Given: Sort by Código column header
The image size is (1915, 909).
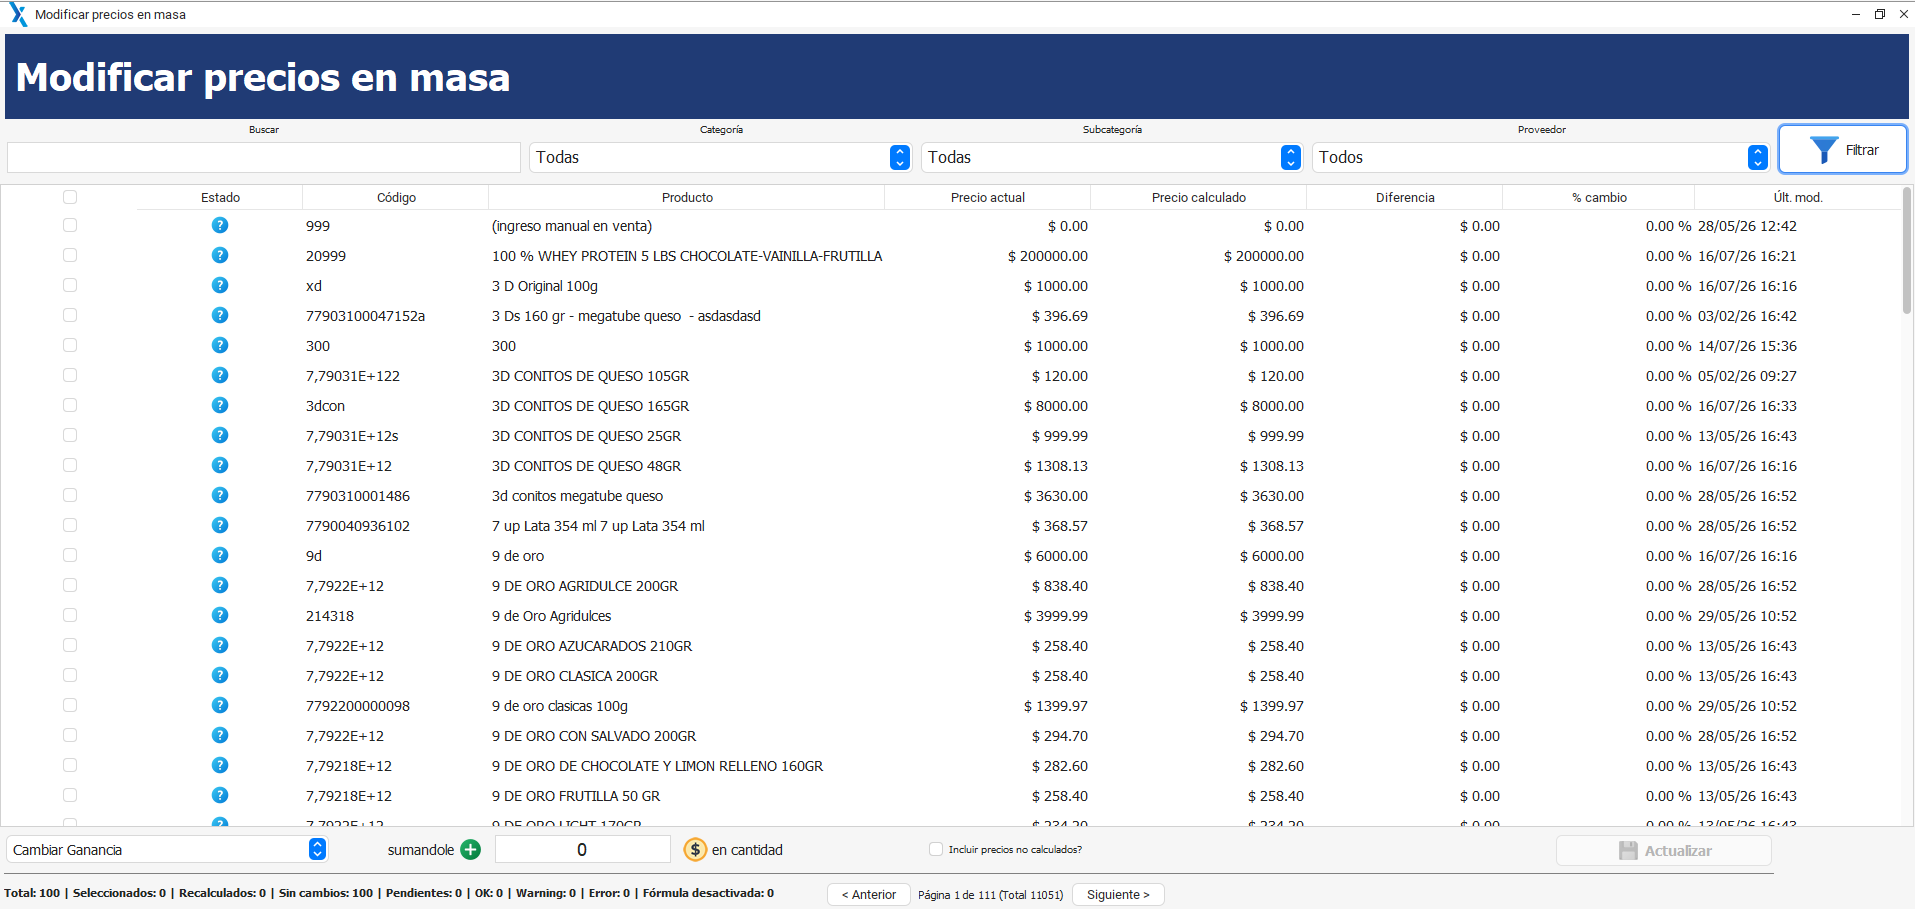Looking at the screenshot, I should (x=396, y=198).
